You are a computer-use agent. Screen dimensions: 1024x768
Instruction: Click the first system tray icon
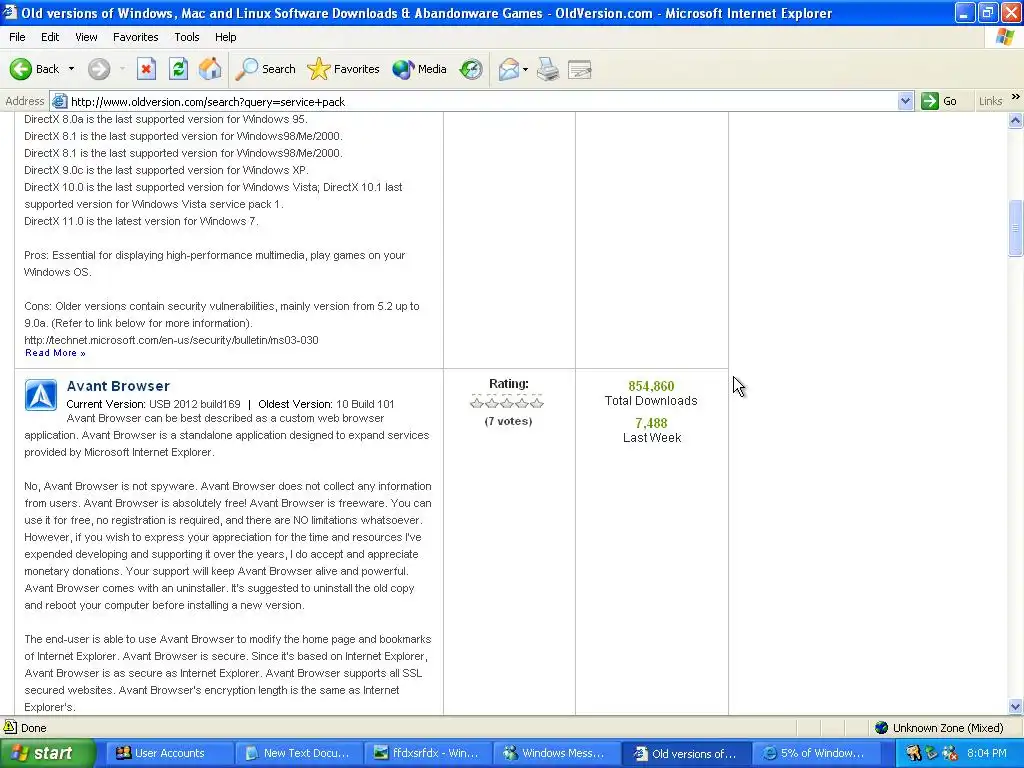914,753
